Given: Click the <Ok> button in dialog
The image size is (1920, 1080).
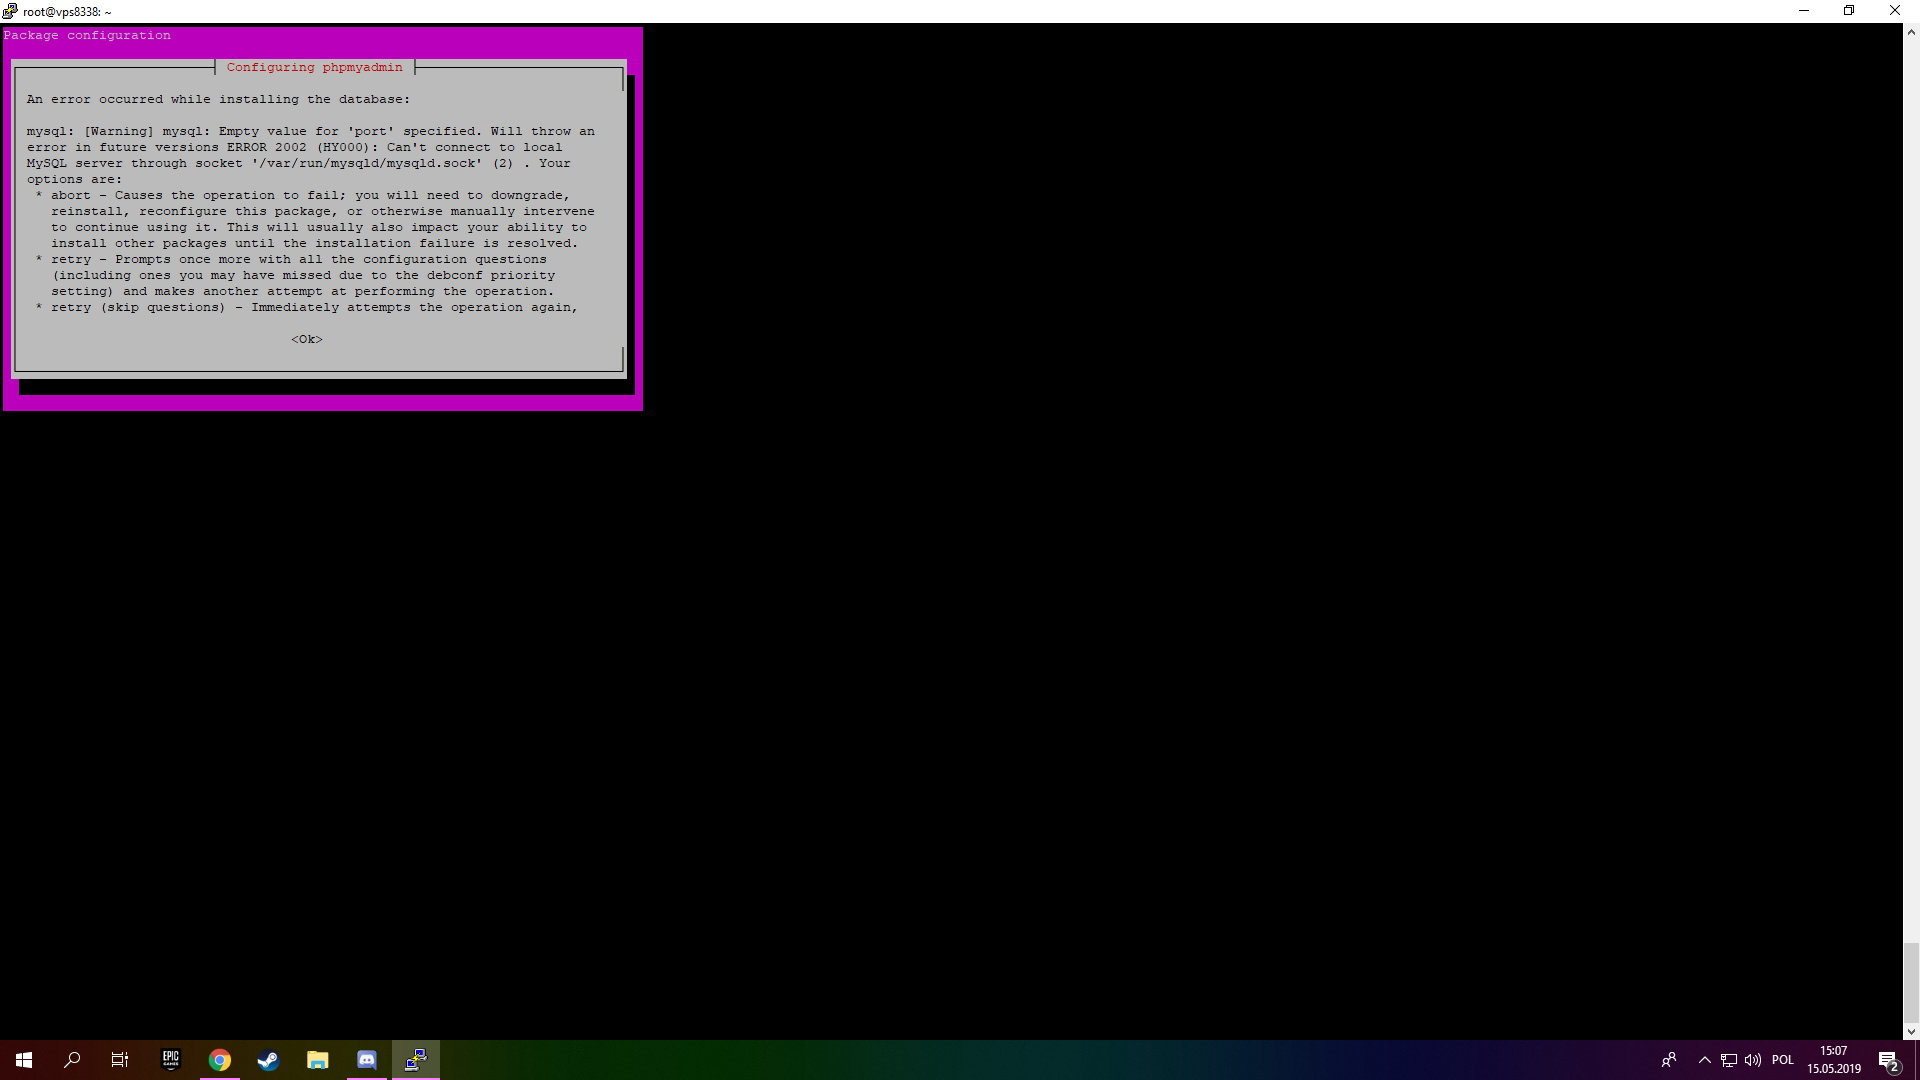Looking at the screenshot, I should 307,339.
